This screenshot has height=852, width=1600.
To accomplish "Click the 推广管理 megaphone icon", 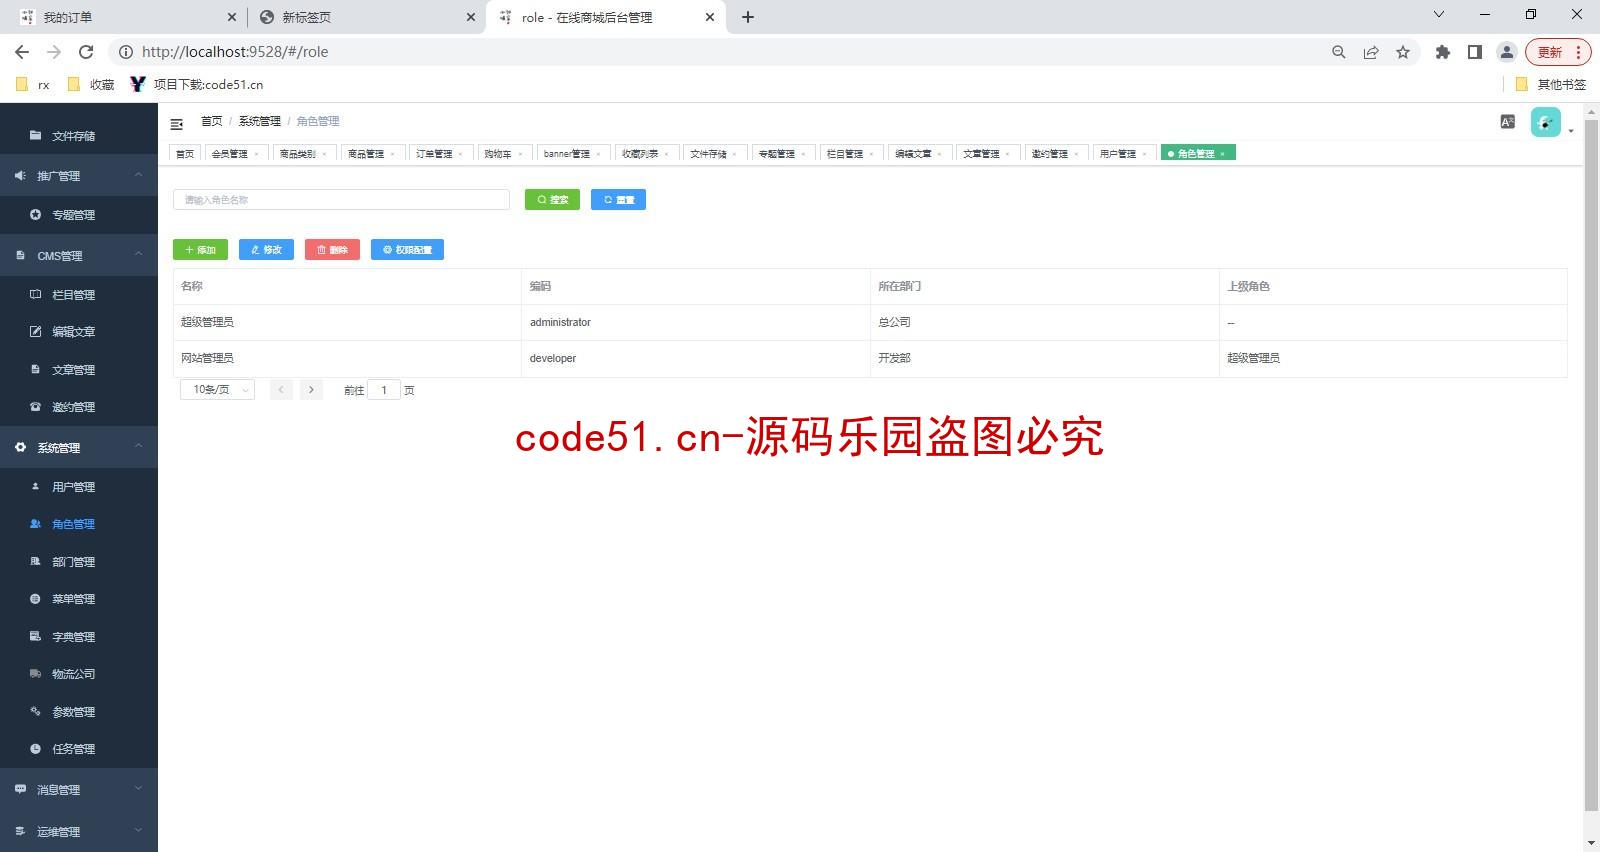I will 20,176.
